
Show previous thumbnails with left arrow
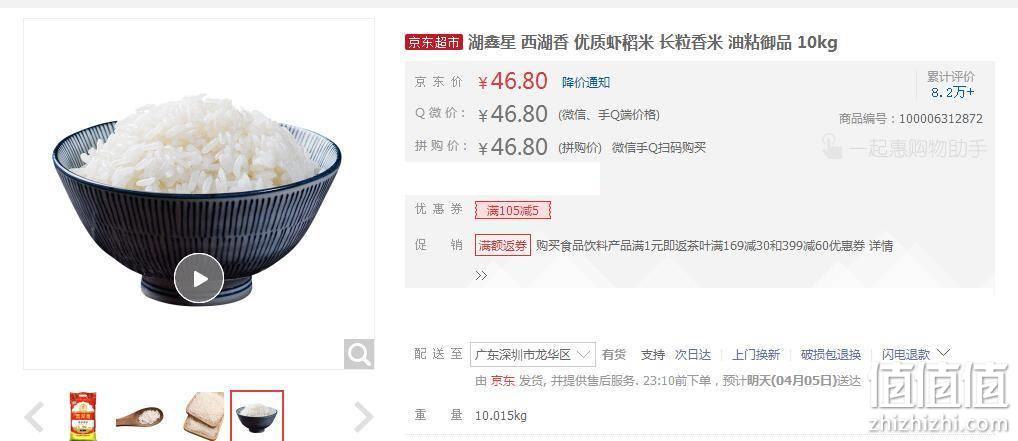pyautogui.click(x=34, y=416)
